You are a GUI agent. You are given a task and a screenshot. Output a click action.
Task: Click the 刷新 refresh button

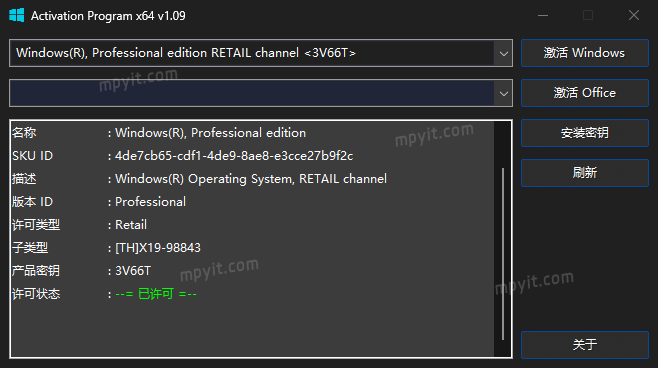pos(585,172)
